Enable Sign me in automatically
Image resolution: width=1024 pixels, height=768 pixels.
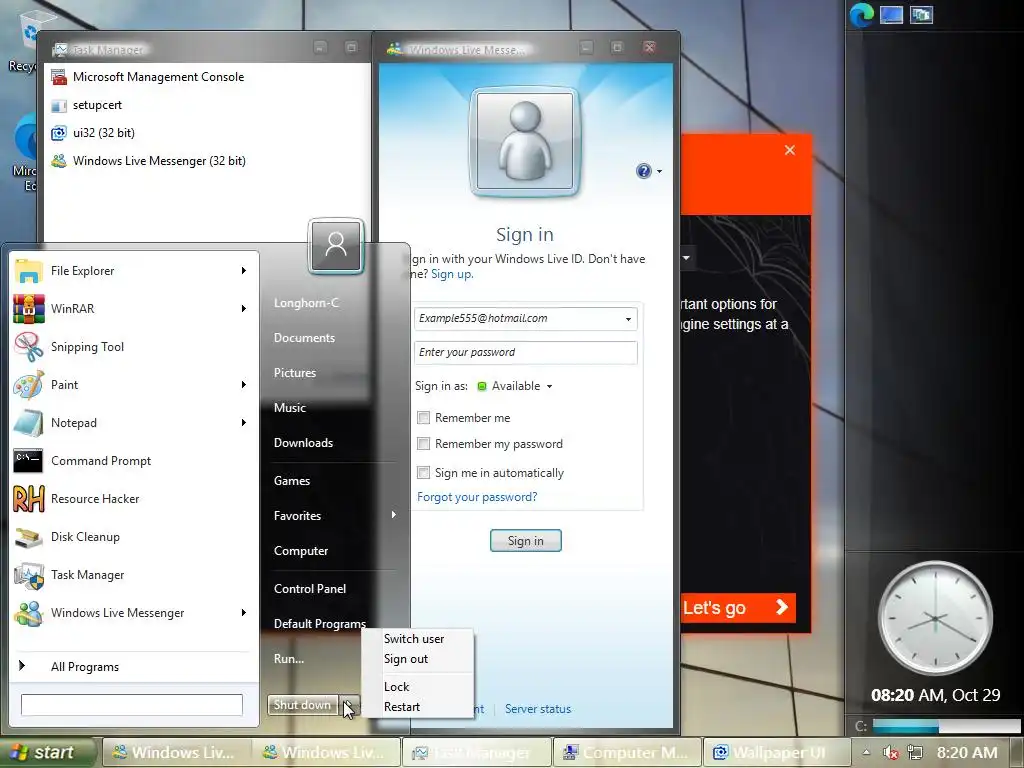click(423, 472)
